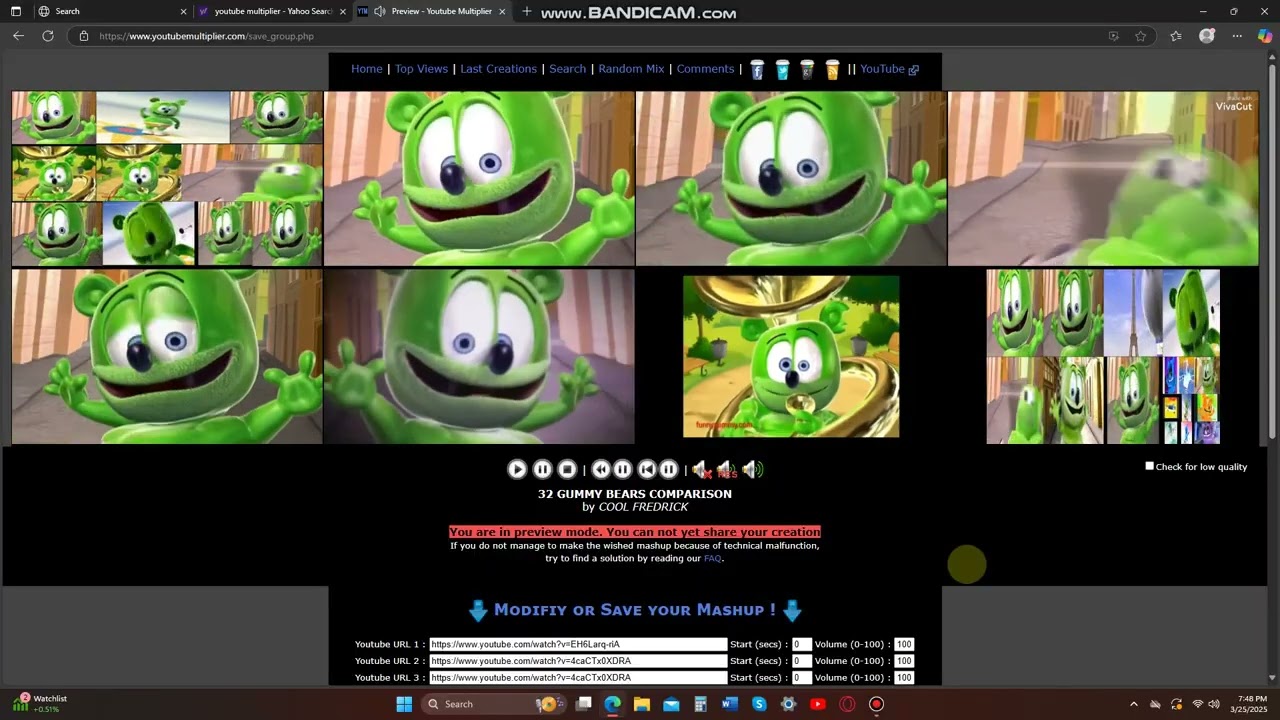Open the Windows Start menu
Screen dimensions: 1280x720
tap(404, 704)
